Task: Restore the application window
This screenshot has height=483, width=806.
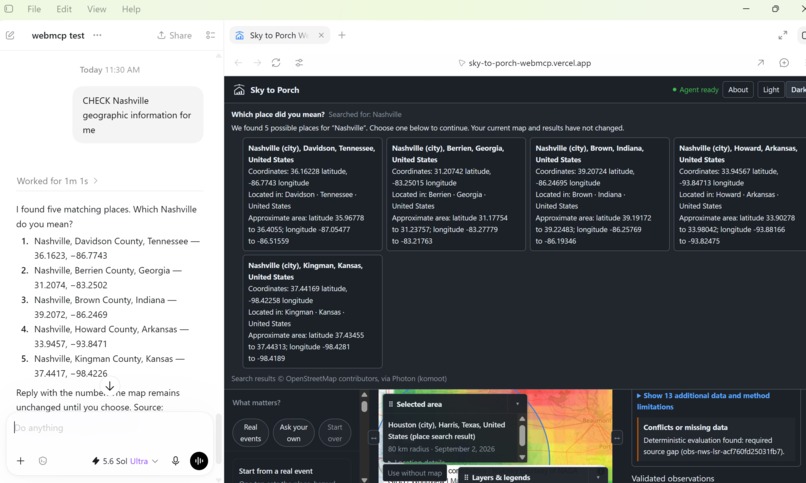Action: click(x=775, y=9)
